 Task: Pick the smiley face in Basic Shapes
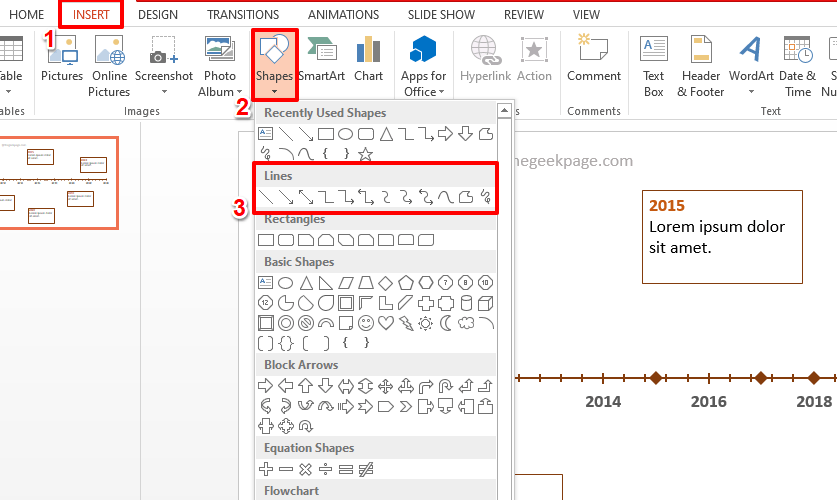366,323
